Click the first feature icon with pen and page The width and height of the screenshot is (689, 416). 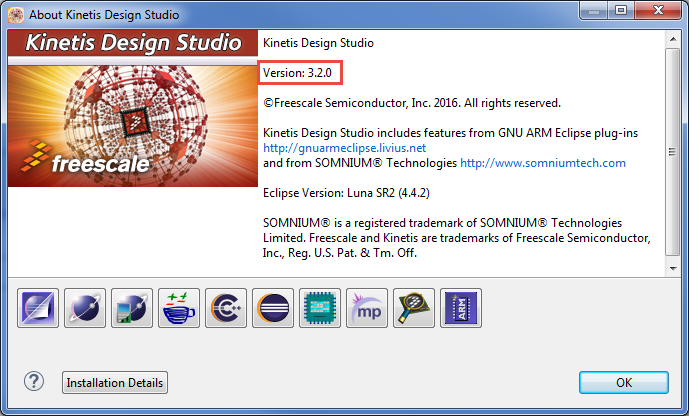tap(38, 308)
